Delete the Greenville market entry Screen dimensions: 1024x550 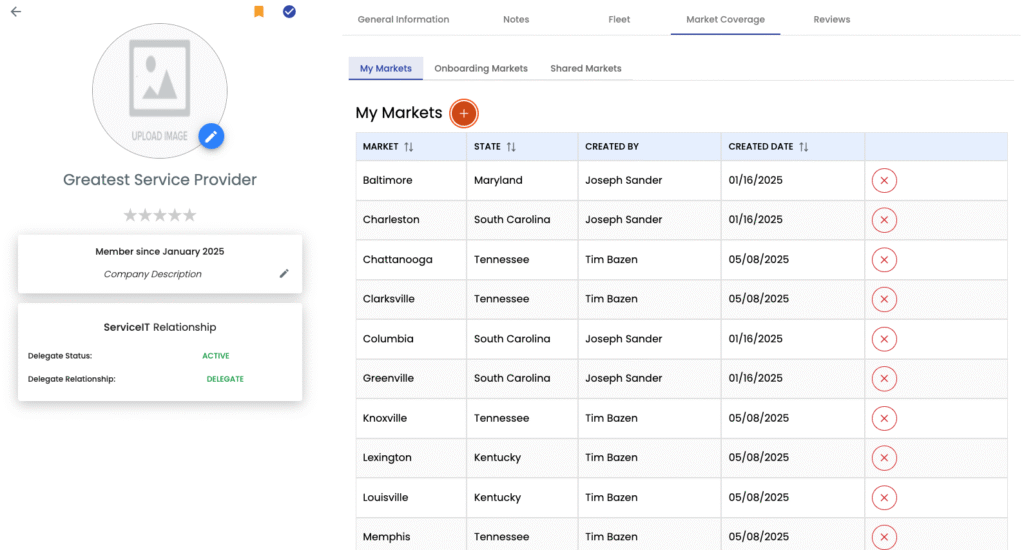point(884,379)
